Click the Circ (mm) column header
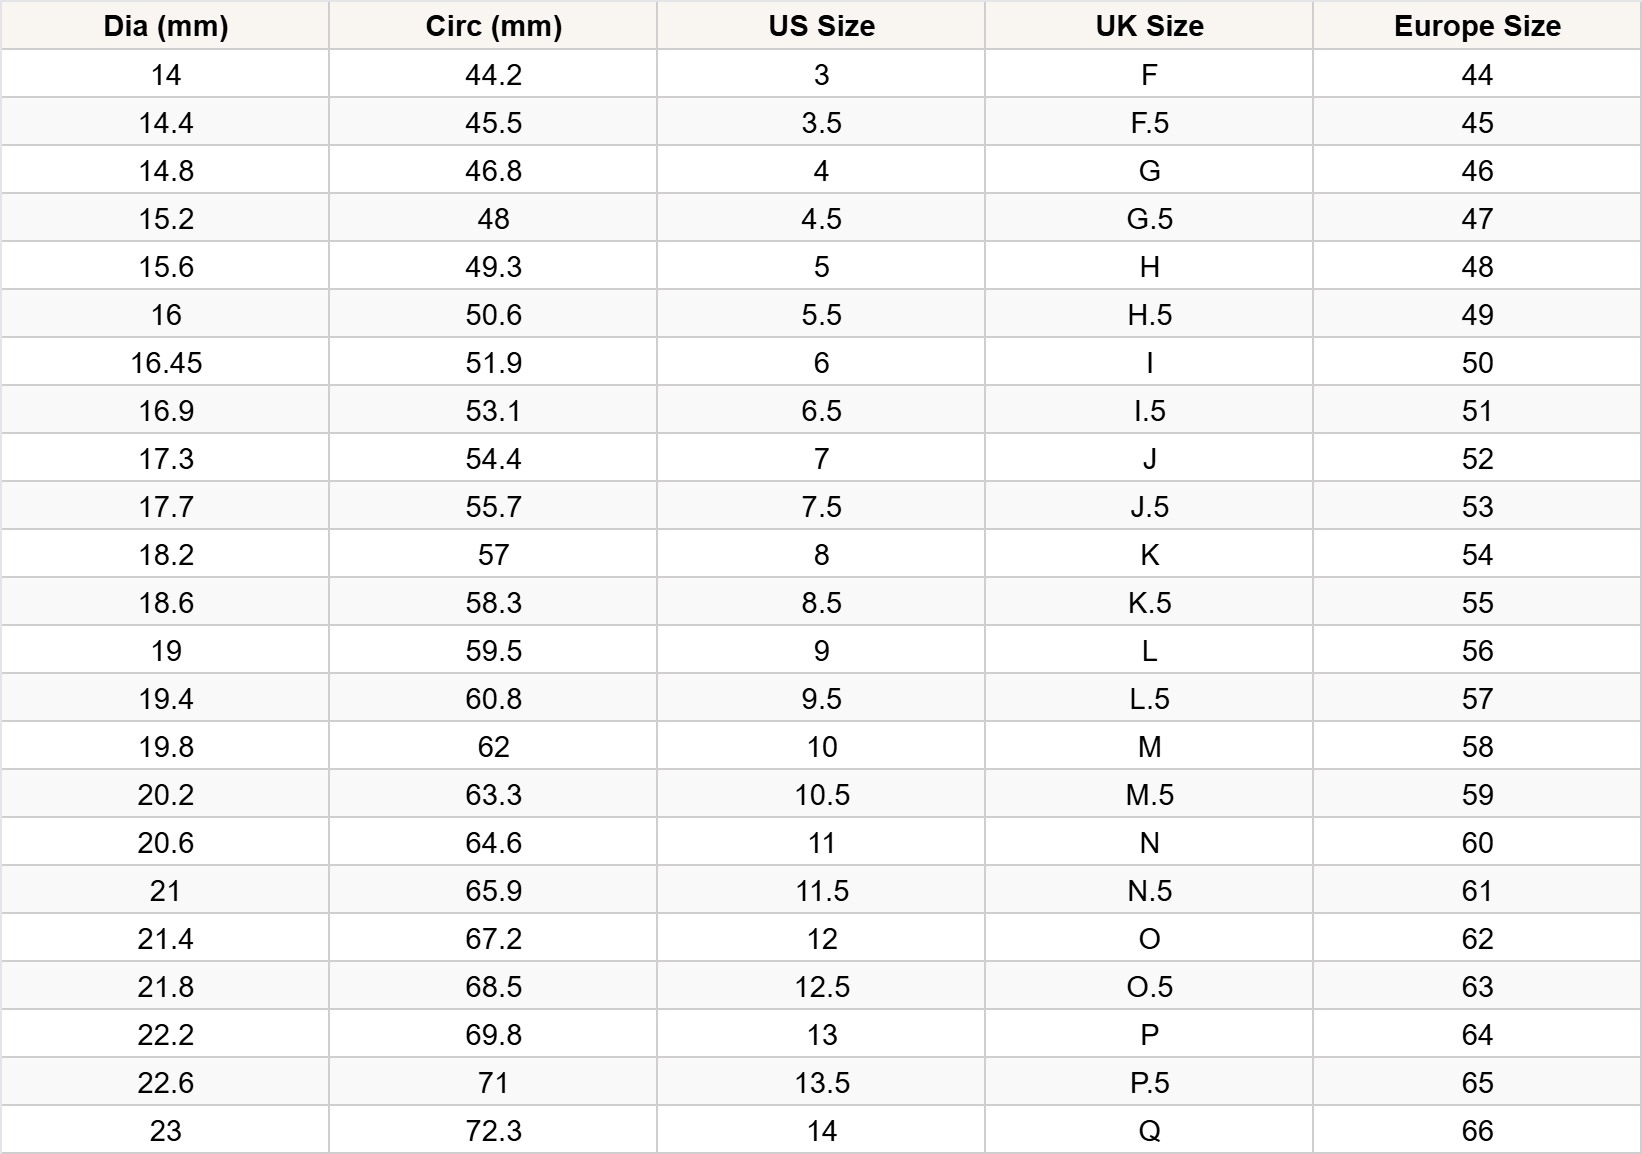1642x1154 pixels. pos(493,26)
